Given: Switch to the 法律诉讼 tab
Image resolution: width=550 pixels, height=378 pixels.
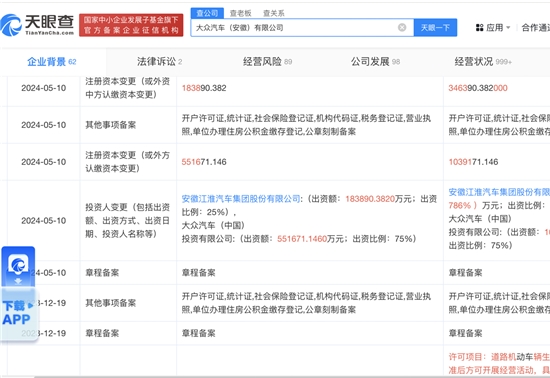Looking at the screenshot, I should pyautogui.click(x=160, y=62).
